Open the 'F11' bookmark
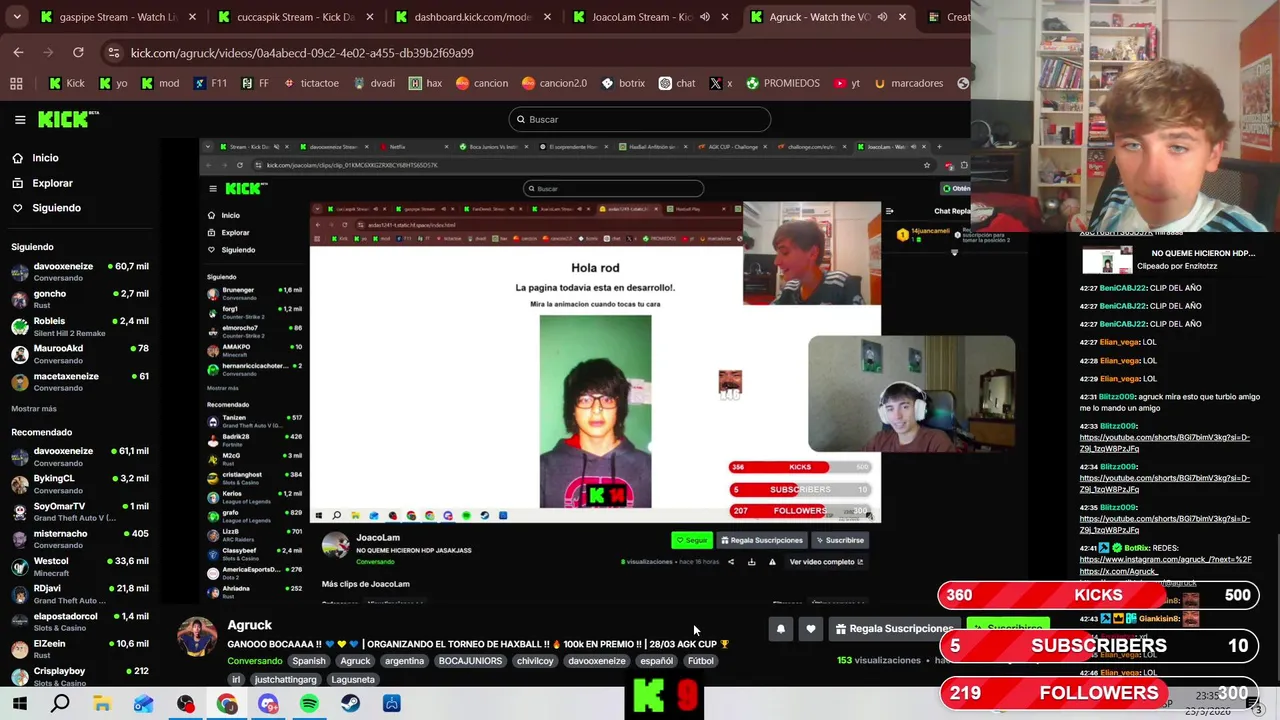 [x=210, y=83]
